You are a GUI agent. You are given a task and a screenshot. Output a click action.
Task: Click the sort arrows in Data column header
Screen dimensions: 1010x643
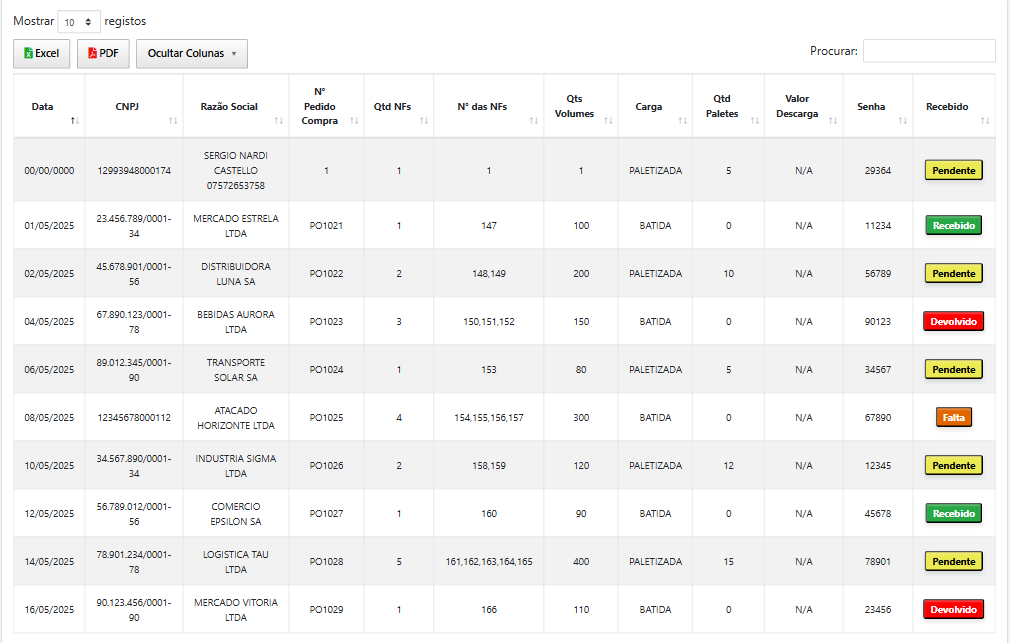(x=74, y=120)
